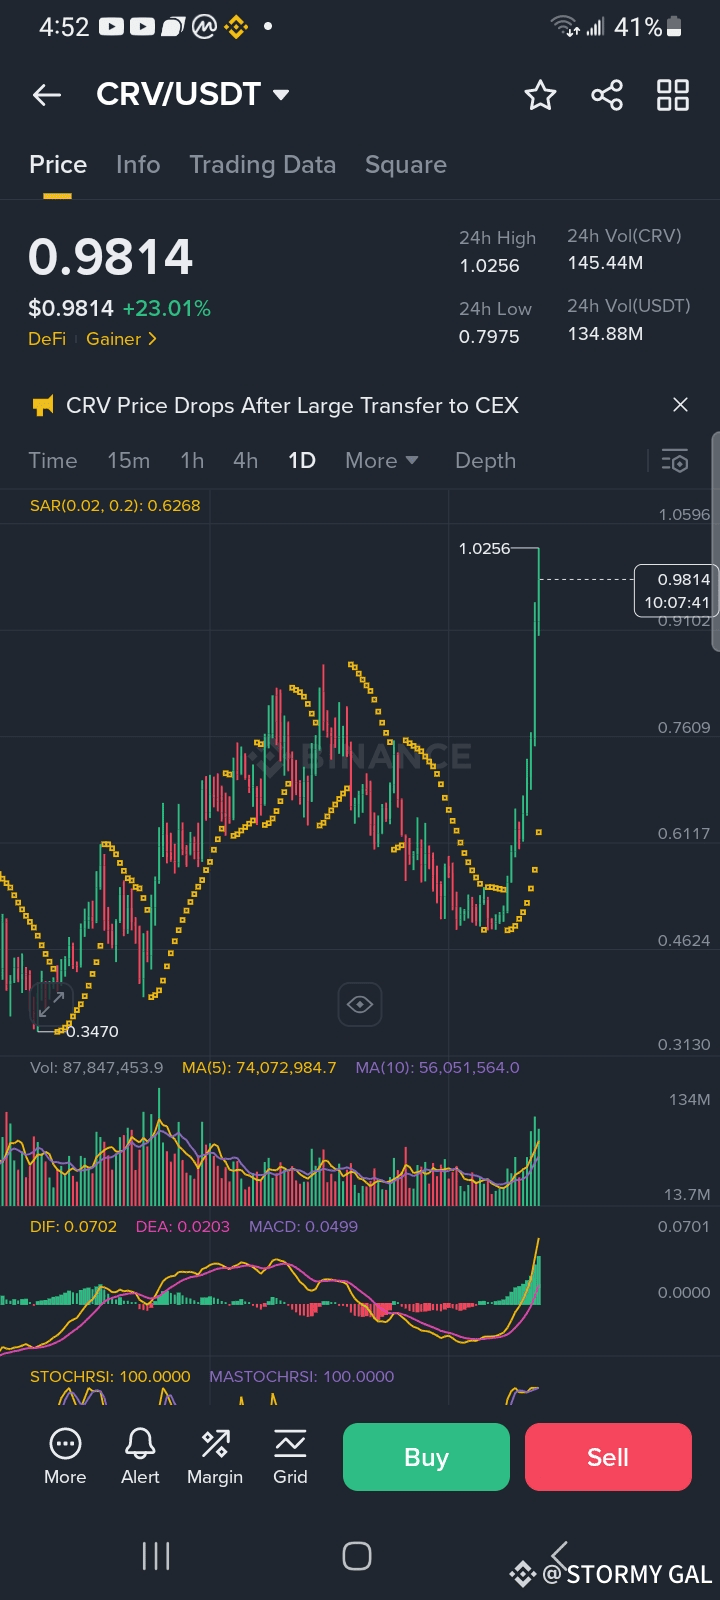Click the +23.01% change value
The image size is (720, 1600).
point(167,308)
